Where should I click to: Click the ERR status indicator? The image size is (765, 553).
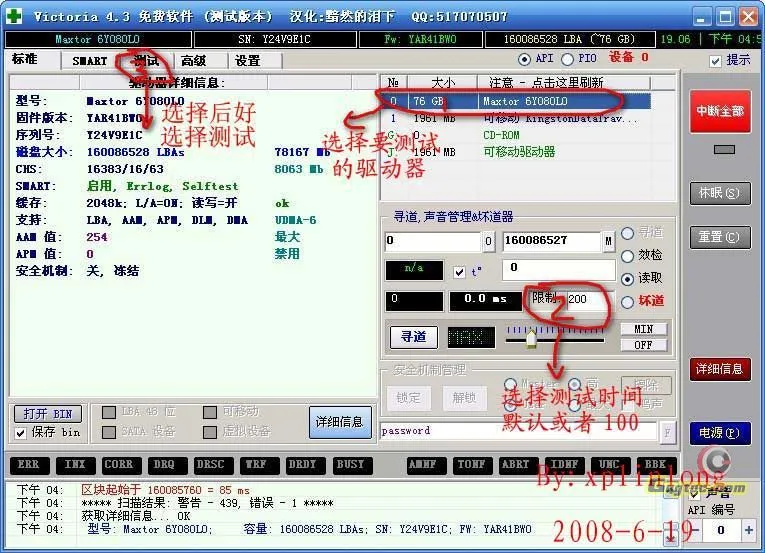click(29, 465)
